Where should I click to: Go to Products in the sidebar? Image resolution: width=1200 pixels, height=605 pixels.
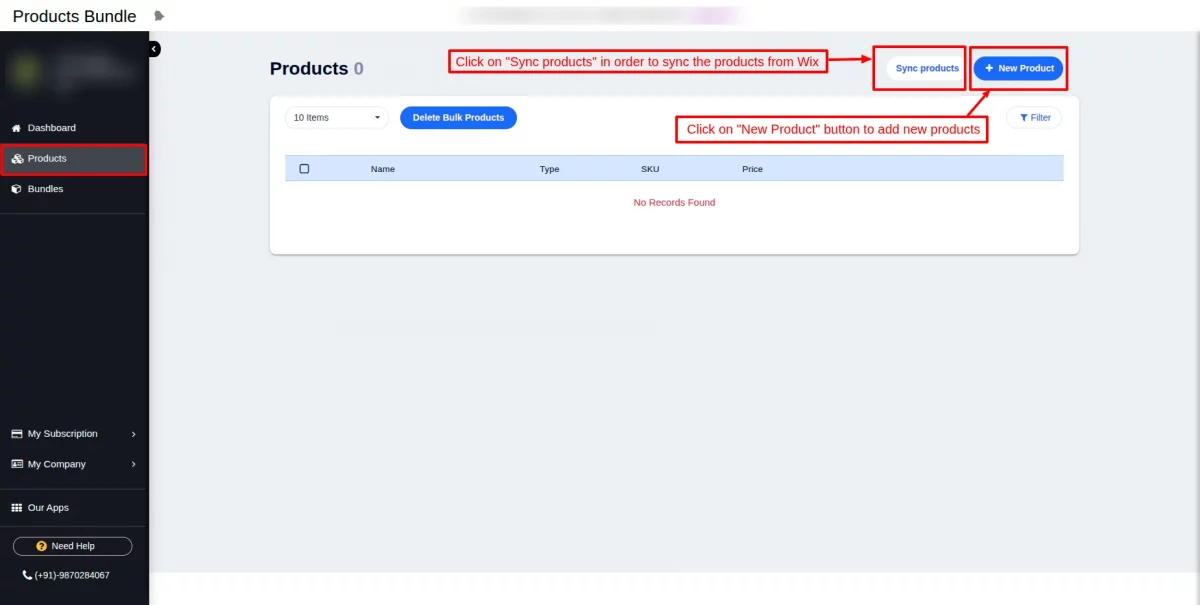point(74,159)
